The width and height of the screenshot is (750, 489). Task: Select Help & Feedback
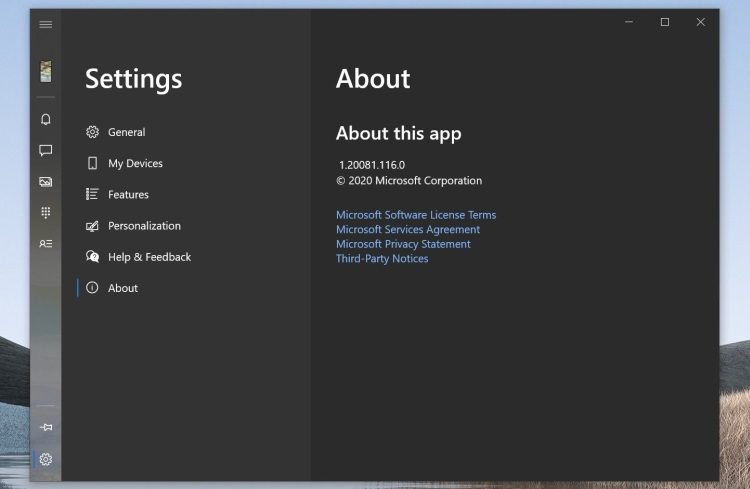[x=149, y=257]
